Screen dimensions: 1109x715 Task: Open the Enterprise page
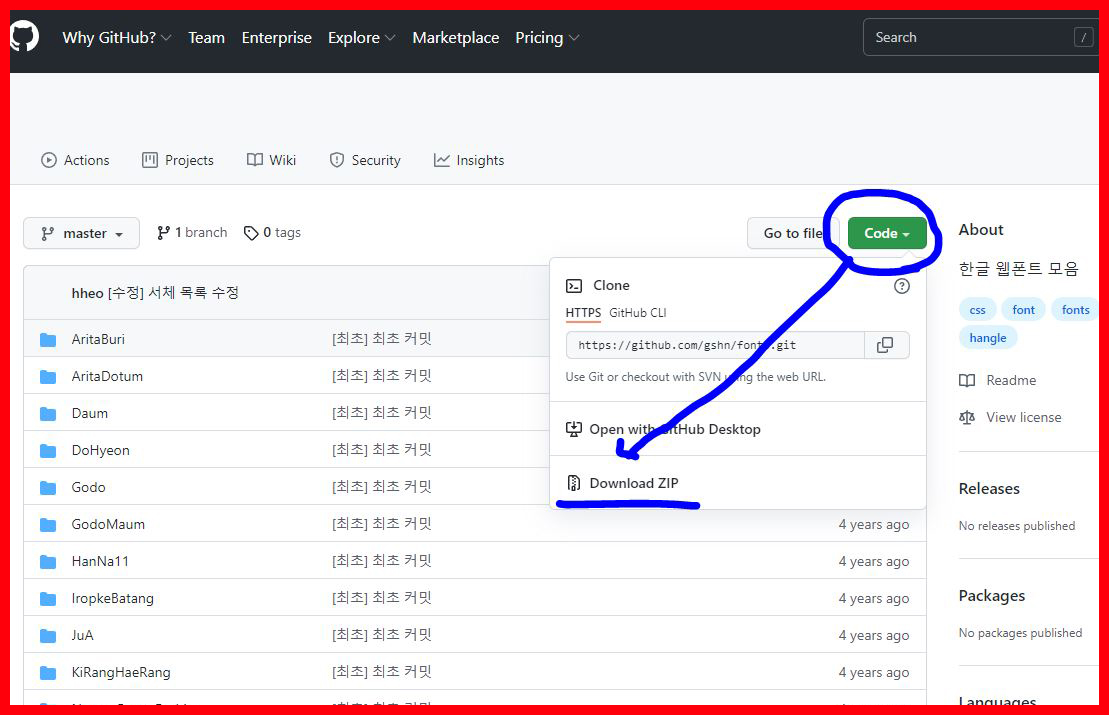click(x=277, y=37)
